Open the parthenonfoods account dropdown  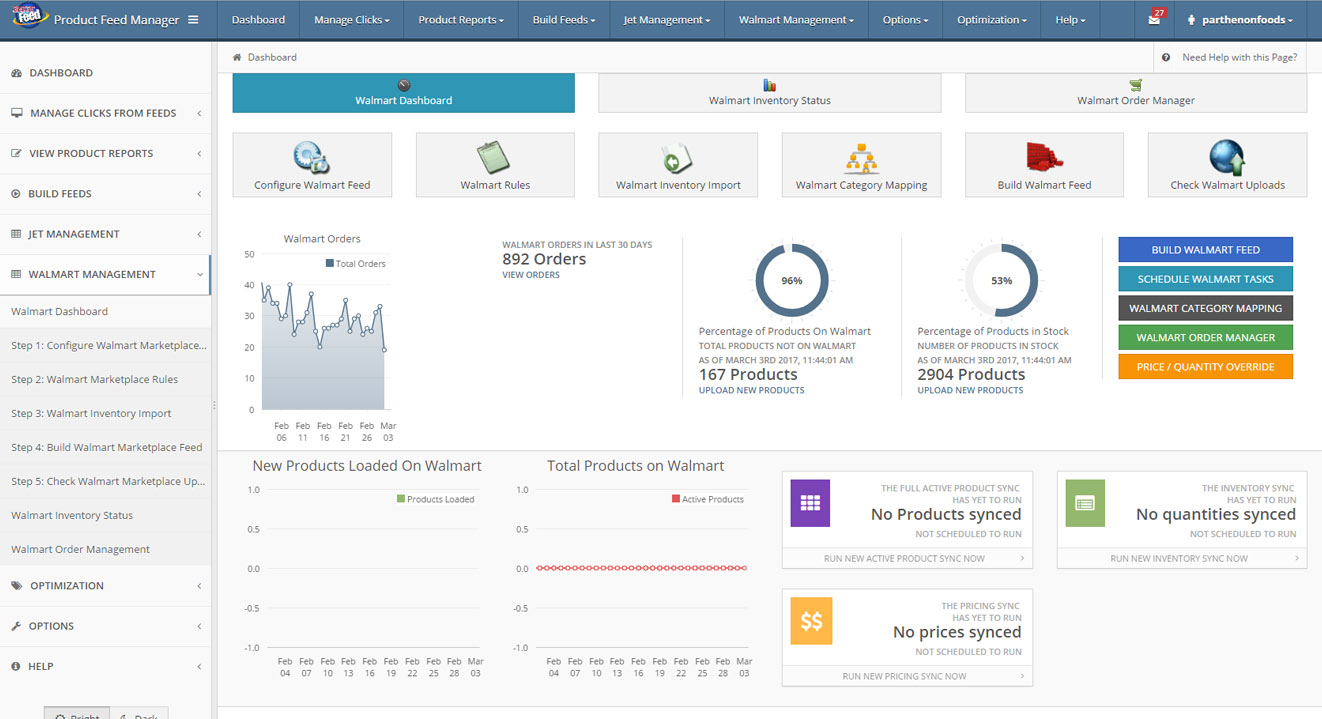1240,20
